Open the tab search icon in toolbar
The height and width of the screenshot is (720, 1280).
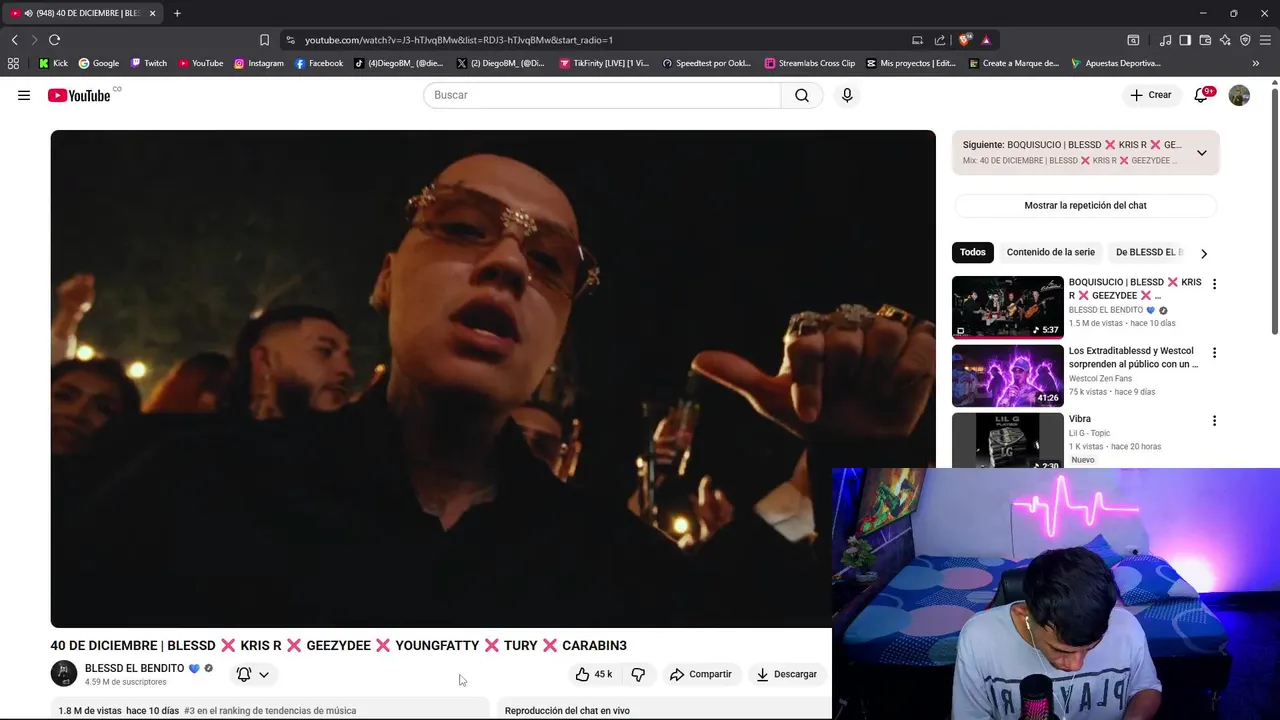(x=1133, y=40)
